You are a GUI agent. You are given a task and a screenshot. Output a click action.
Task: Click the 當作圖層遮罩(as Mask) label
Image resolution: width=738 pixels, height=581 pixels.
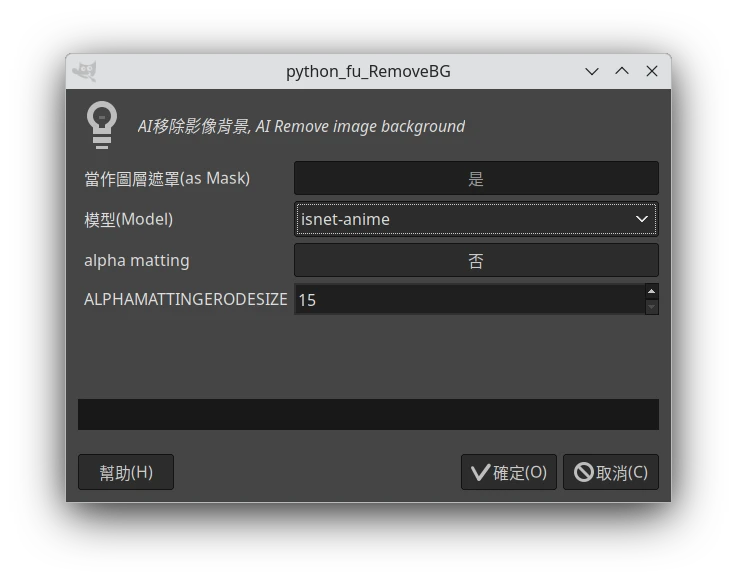pos(167,179)
